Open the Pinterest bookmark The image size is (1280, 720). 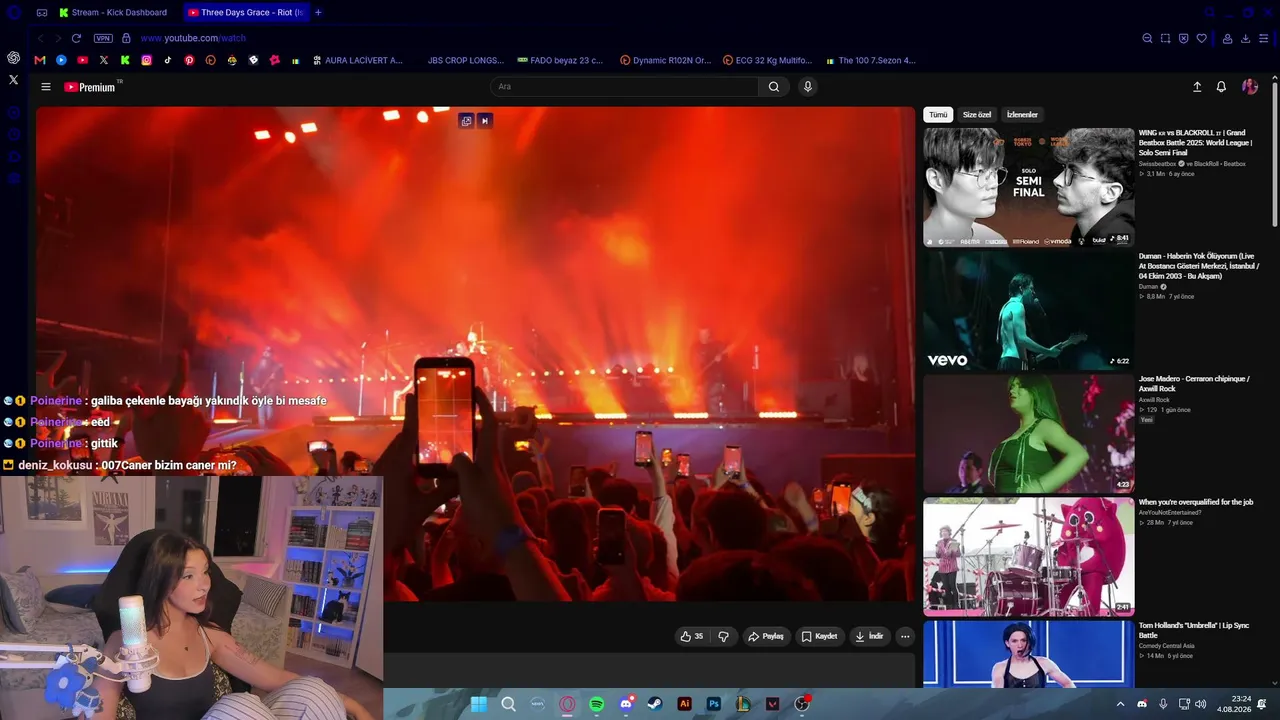tap(189, 60)
